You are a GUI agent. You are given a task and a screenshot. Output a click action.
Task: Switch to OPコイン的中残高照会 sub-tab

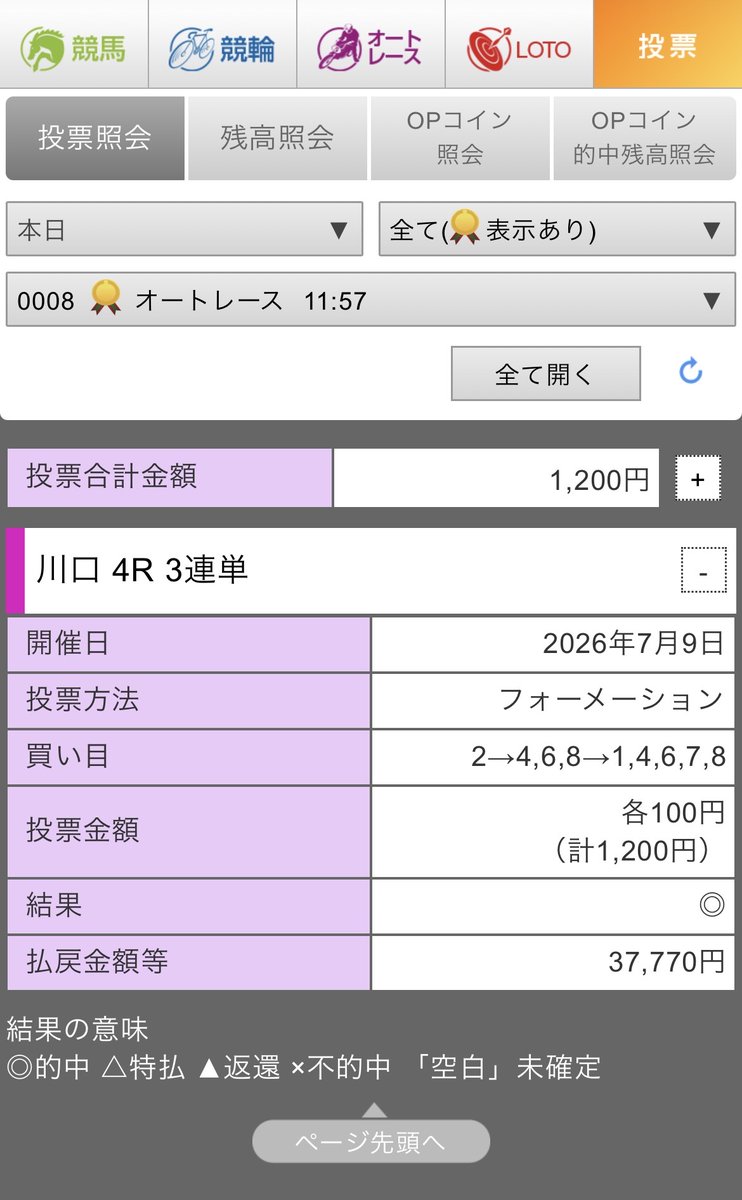[644, 138]
